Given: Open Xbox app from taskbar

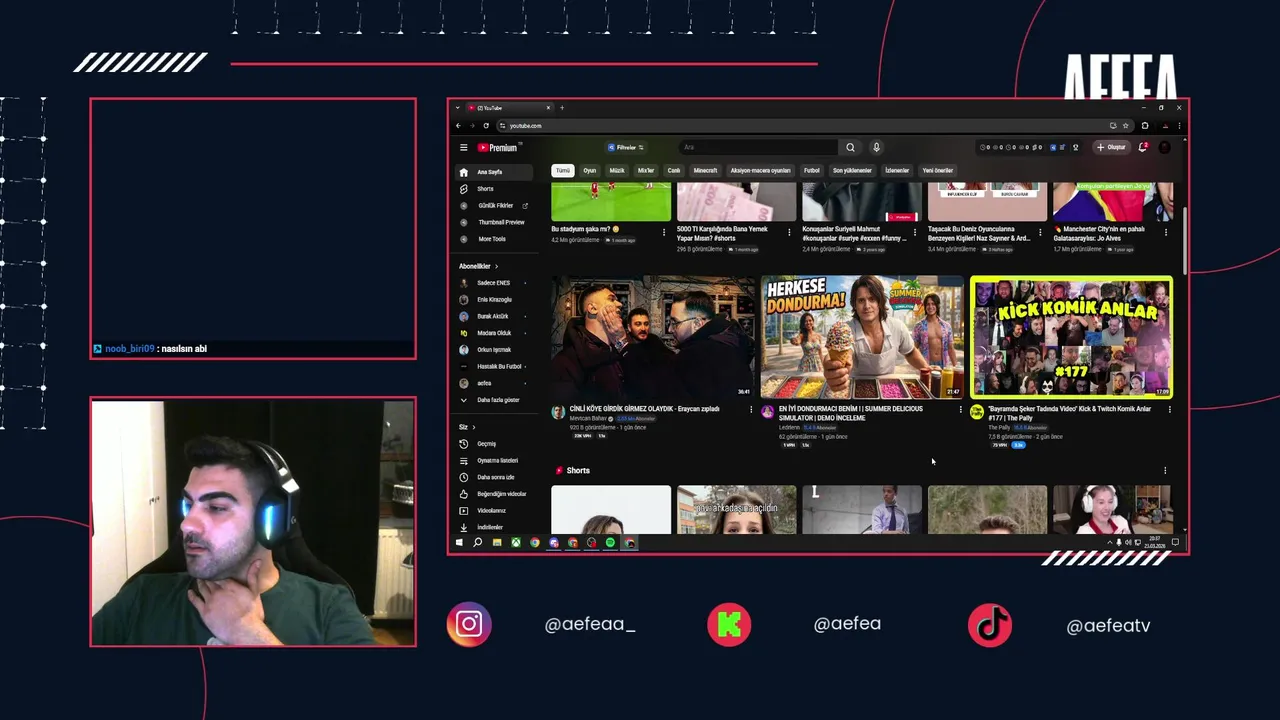Looking at the screenshot, I should point(516,543).
